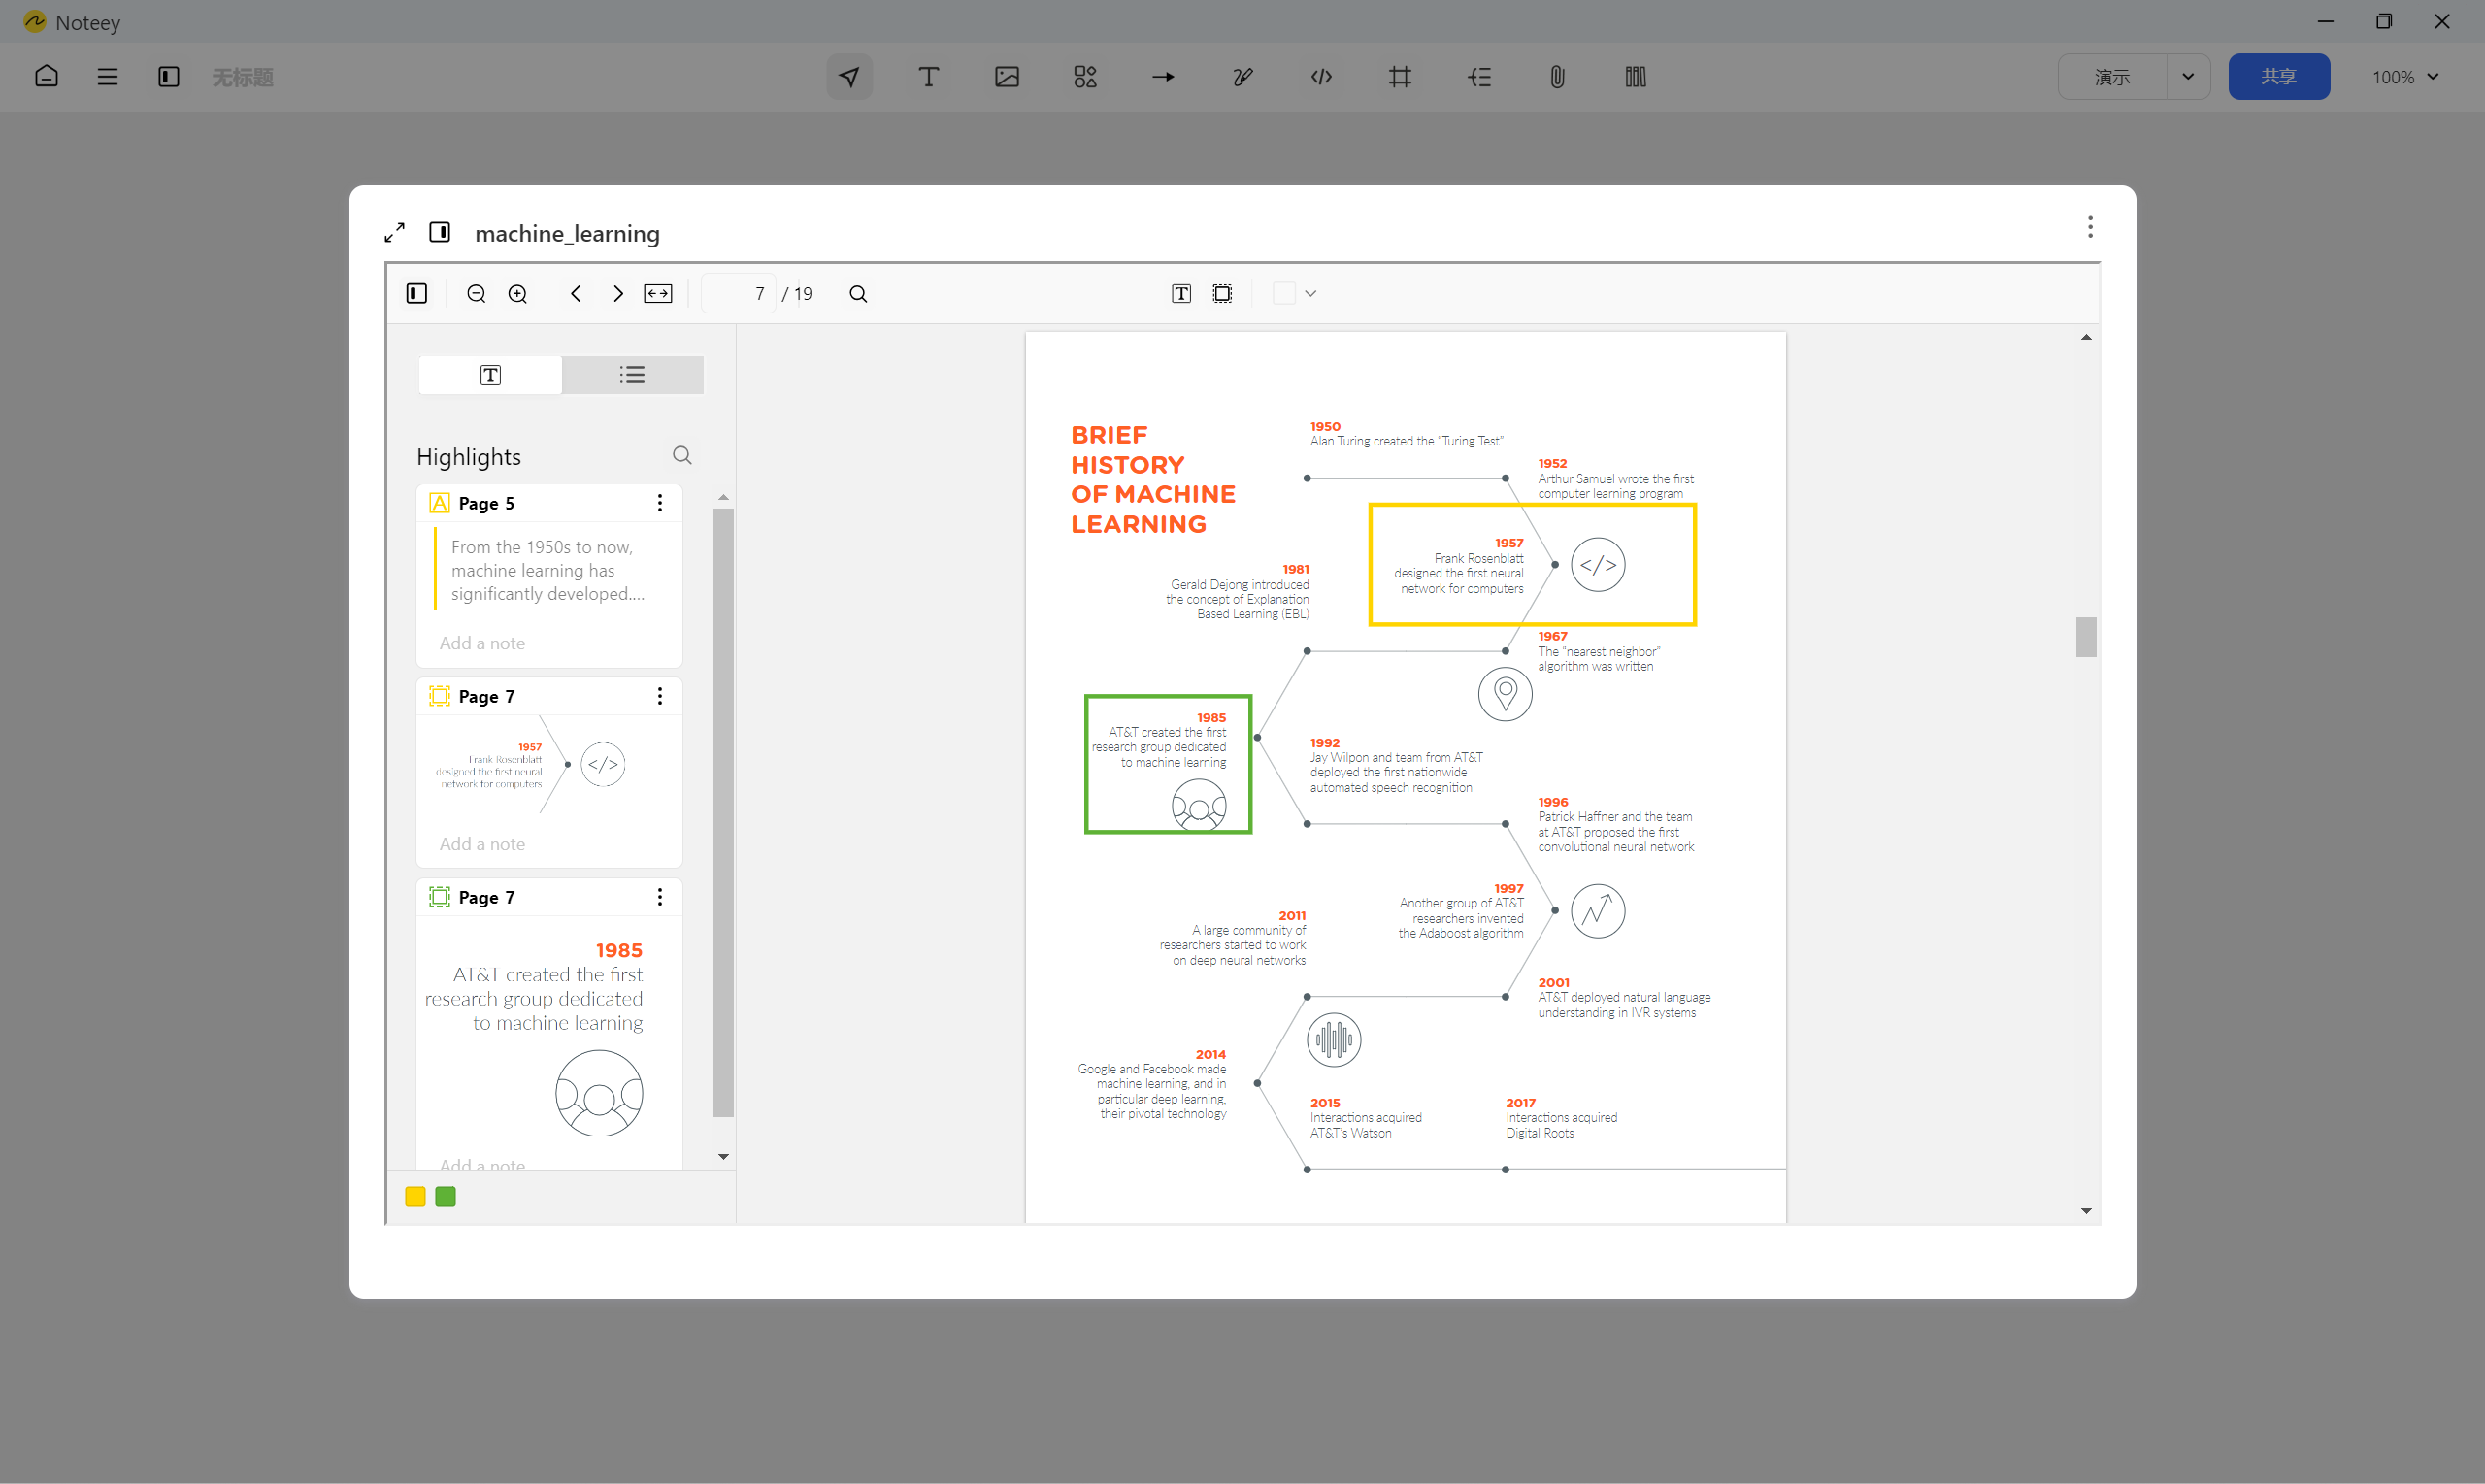This screenshot has height=1484, width=2485.
Task: Open the PDF card three-dot options menu
Action: pyautogui.click(x=2090, y=227)
